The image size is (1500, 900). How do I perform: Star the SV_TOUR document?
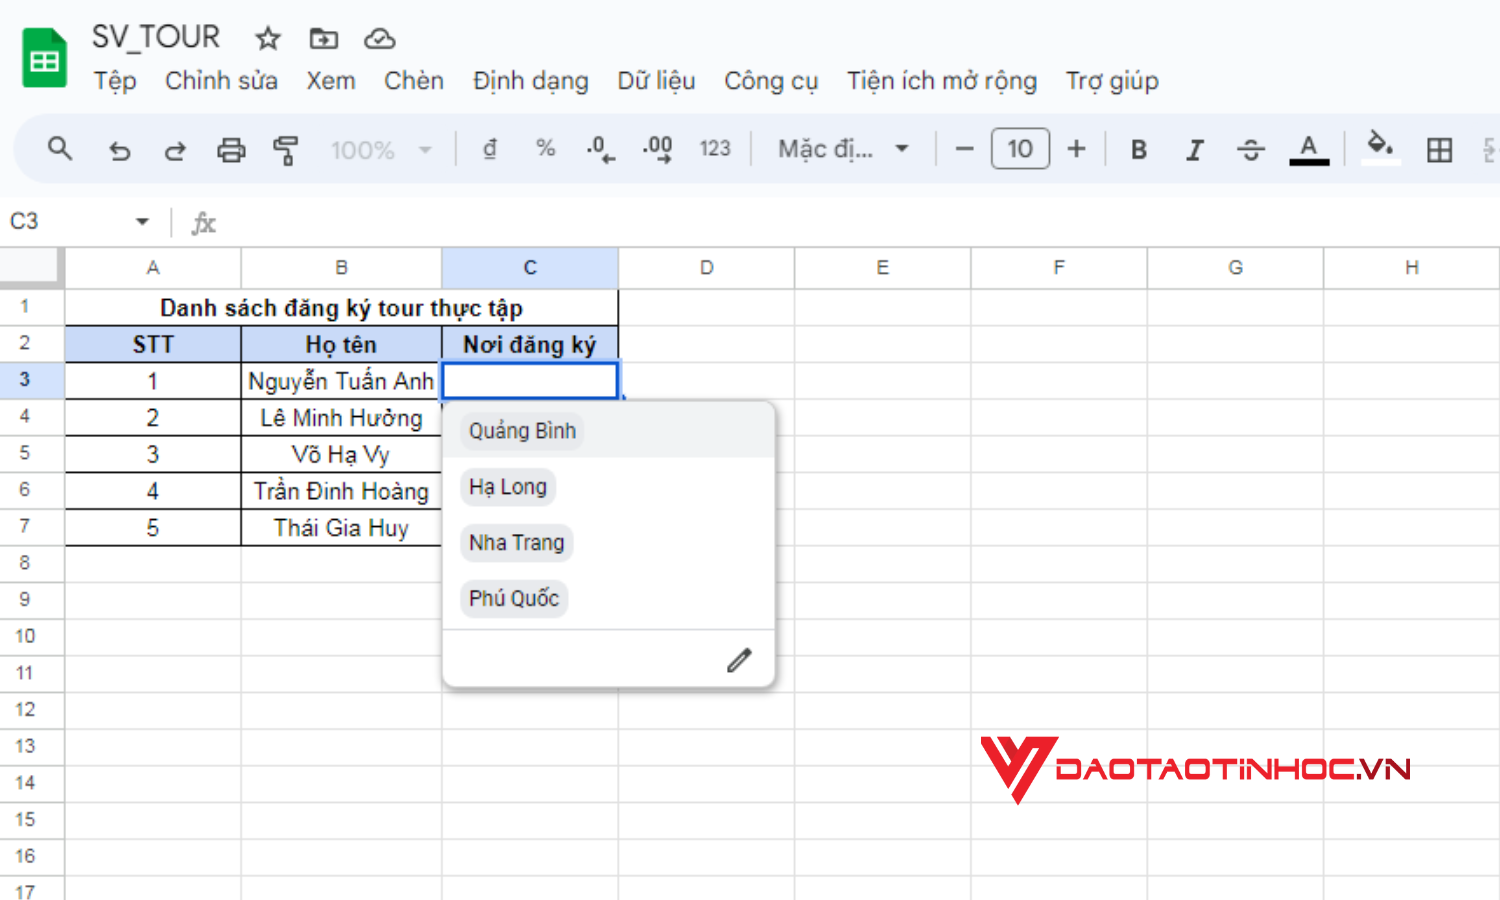click(x=267, y=39)
